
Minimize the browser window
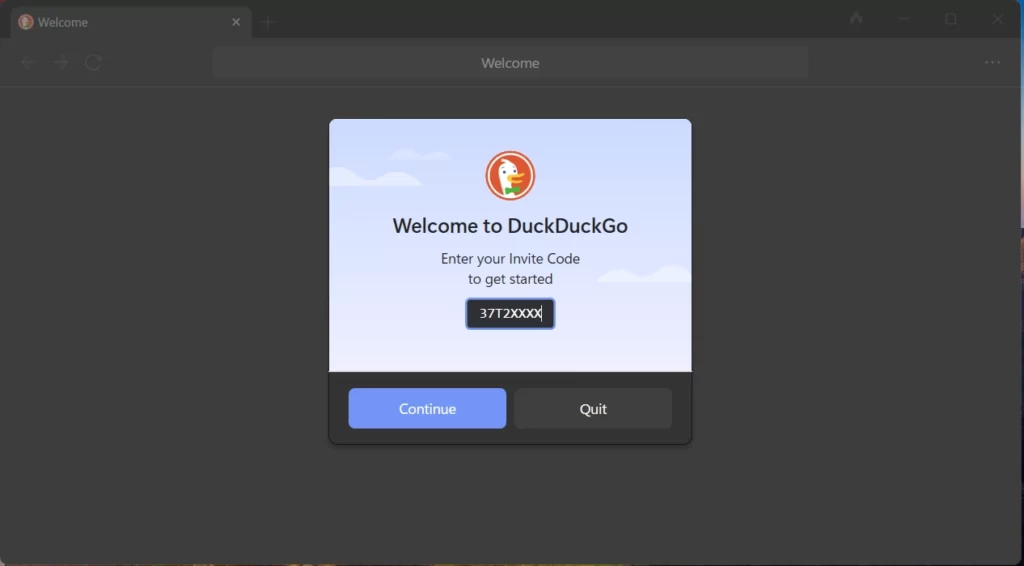904,19
